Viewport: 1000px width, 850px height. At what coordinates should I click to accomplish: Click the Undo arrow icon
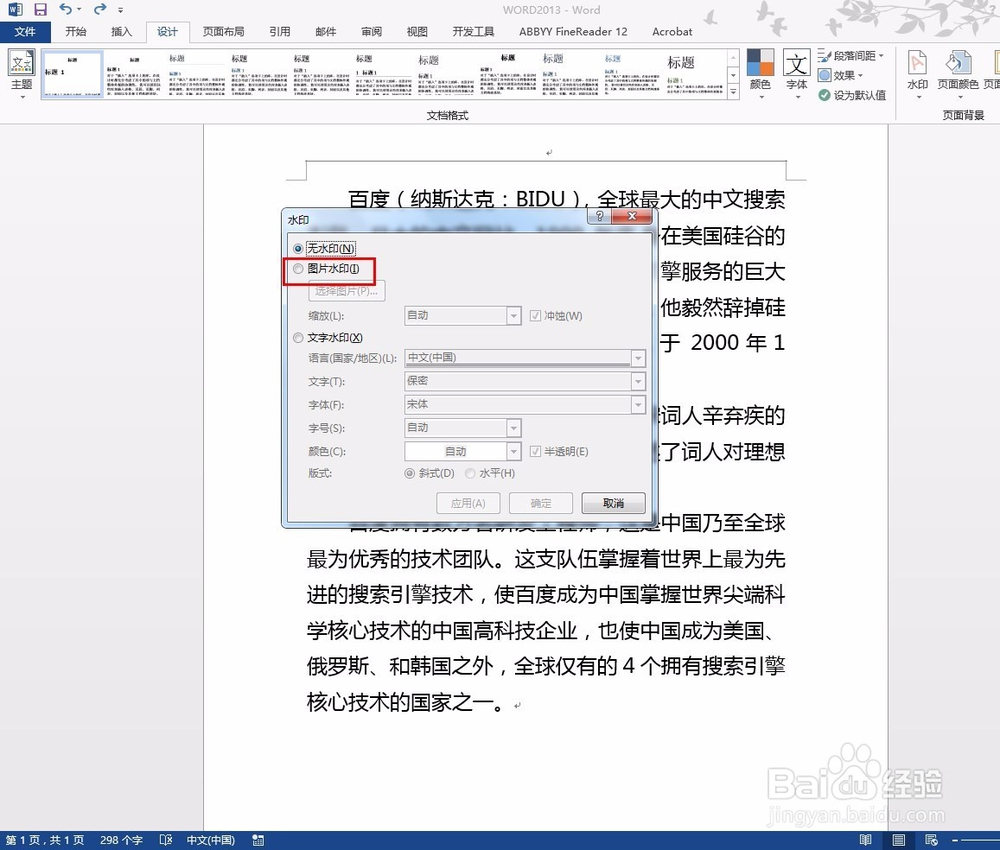66,9
